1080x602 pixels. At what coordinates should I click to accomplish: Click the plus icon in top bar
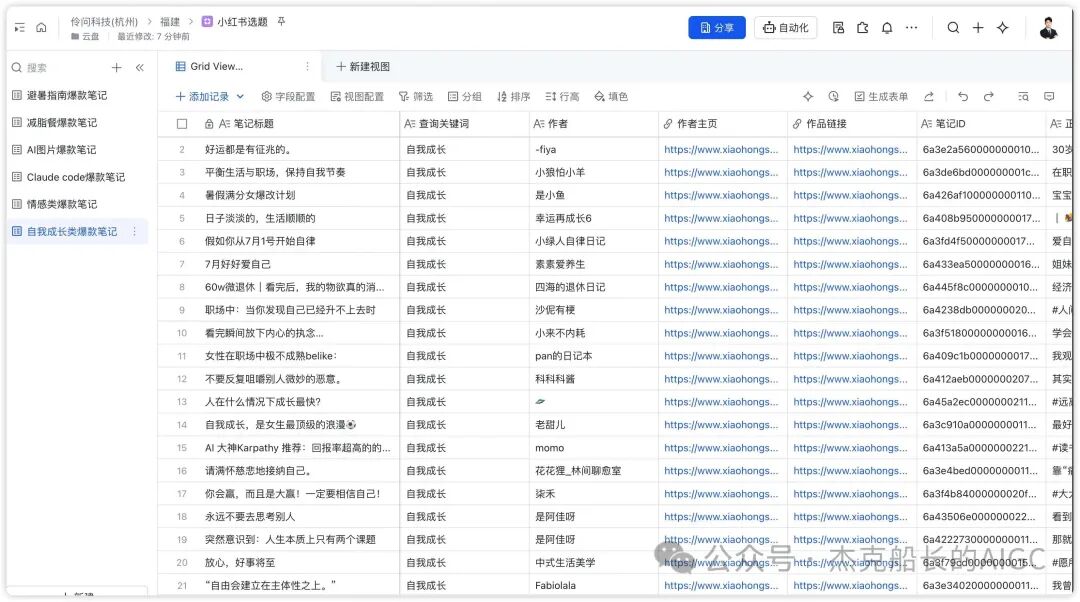978,28
